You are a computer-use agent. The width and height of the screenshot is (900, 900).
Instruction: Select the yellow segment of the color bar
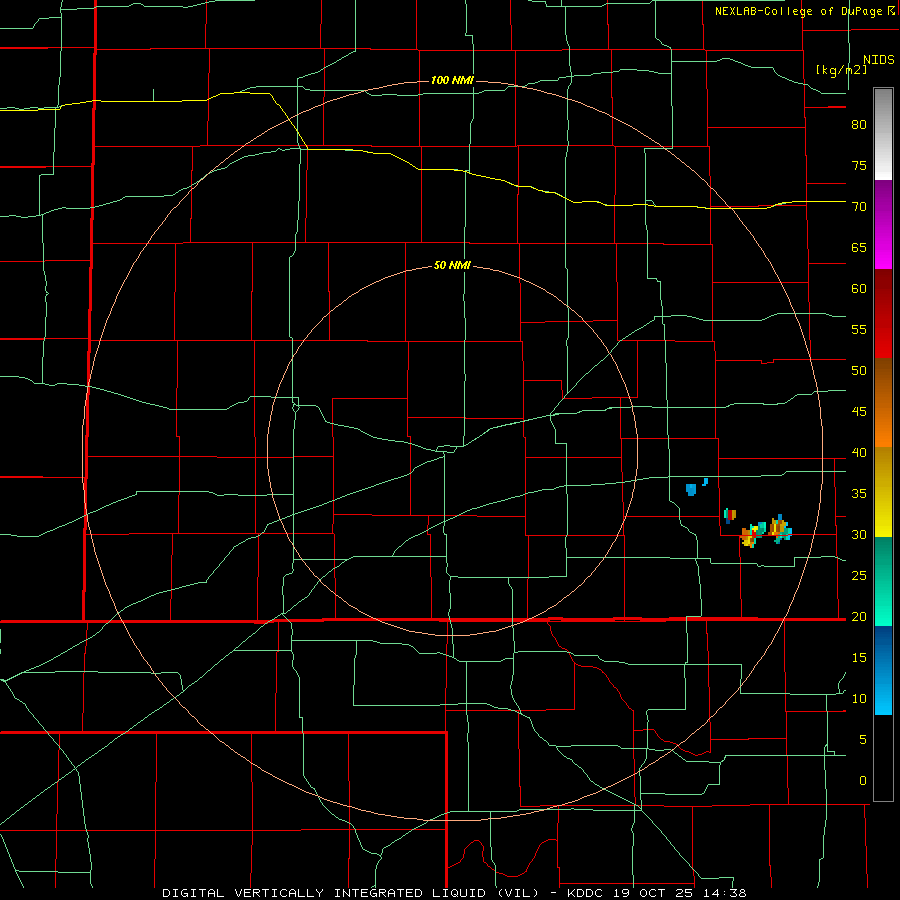pyautogui.click(x=883, y=491)
